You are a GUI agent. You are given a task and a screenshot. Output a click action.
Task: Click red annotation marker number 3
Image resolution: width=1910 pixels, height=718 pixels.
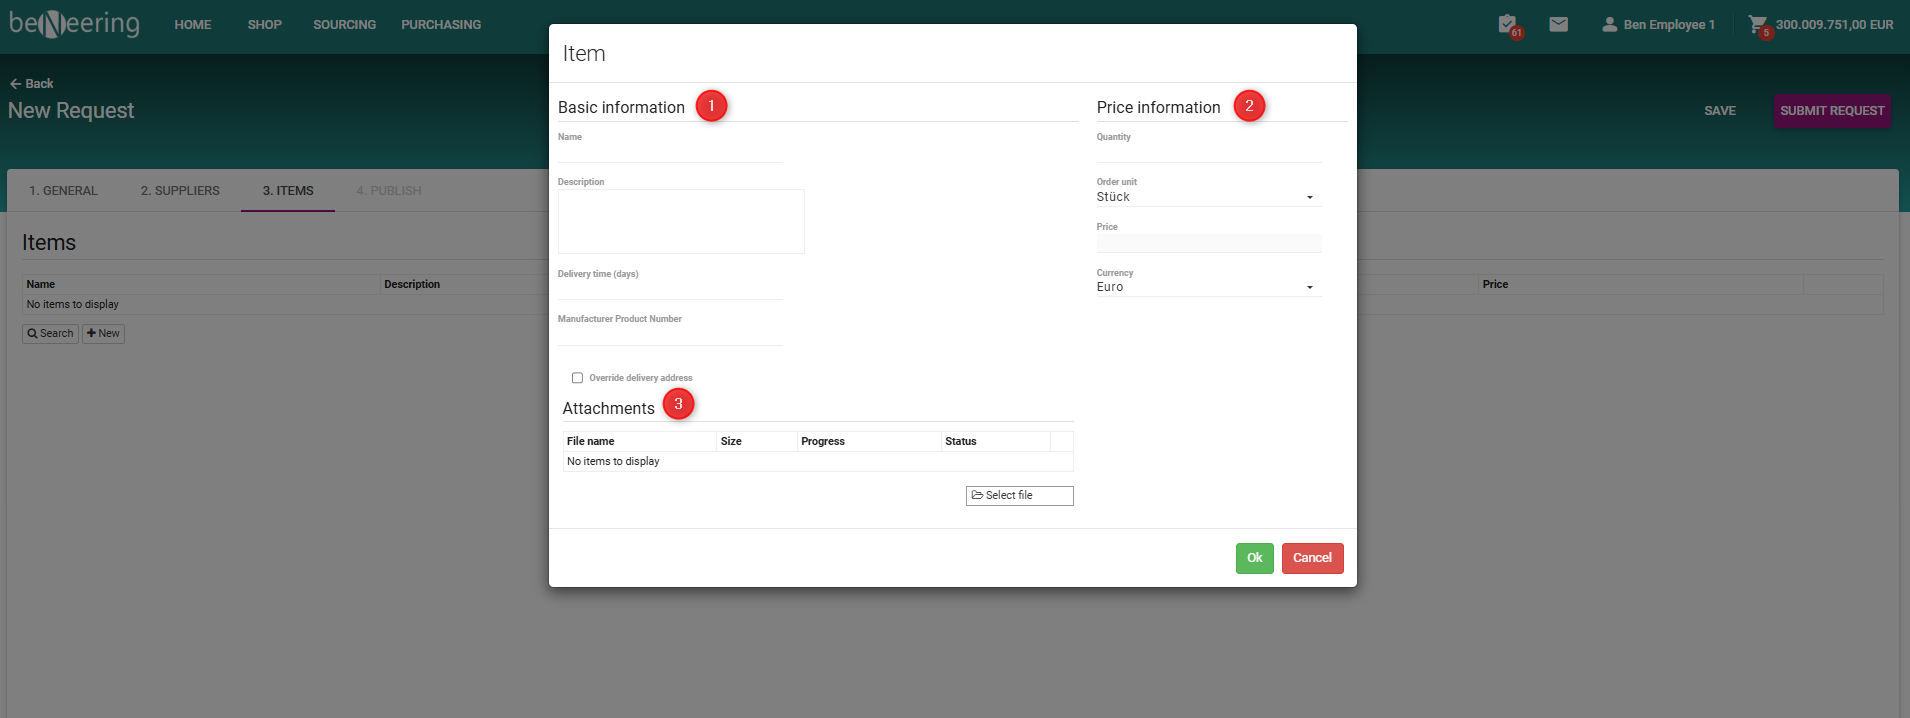(678, 404)
